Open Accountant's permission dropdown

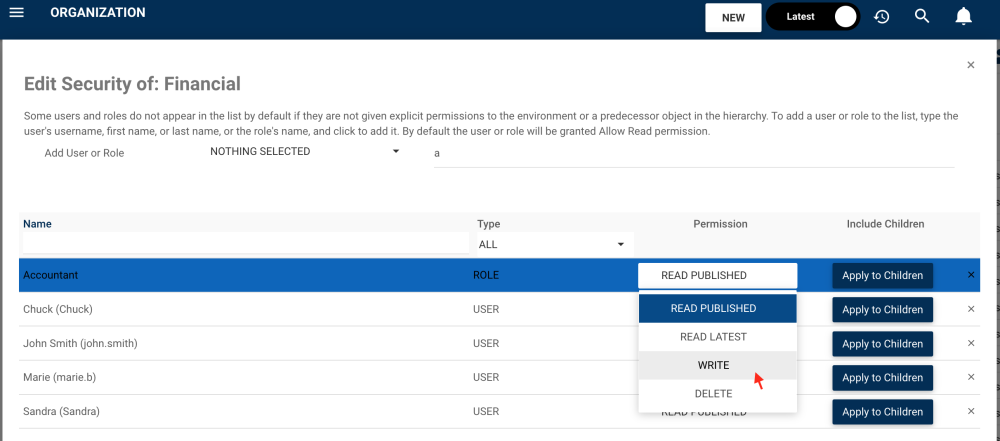(x=717, y=276)
